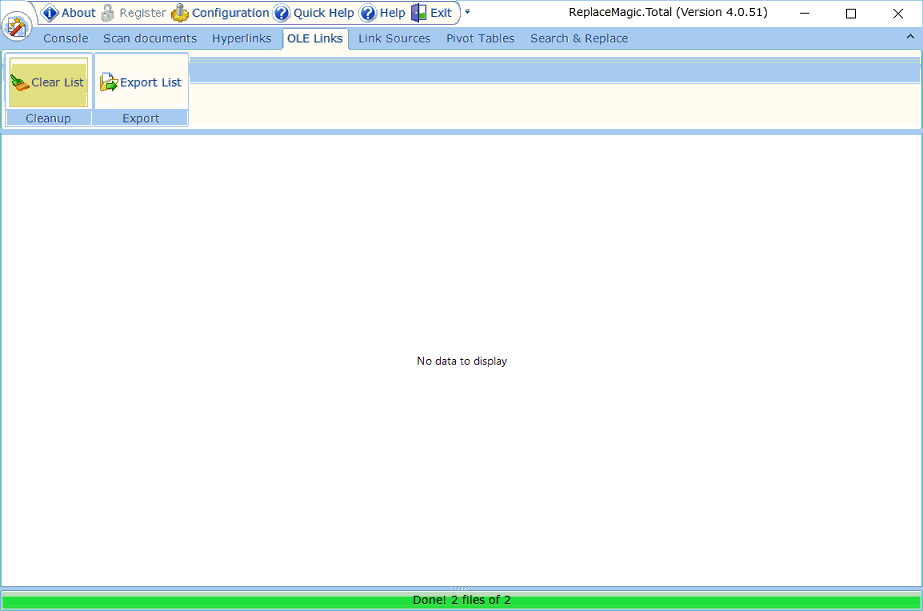This screenshot has height=611, width=923.
Task: Click the Exit door icon
Action: coord(419,13)
